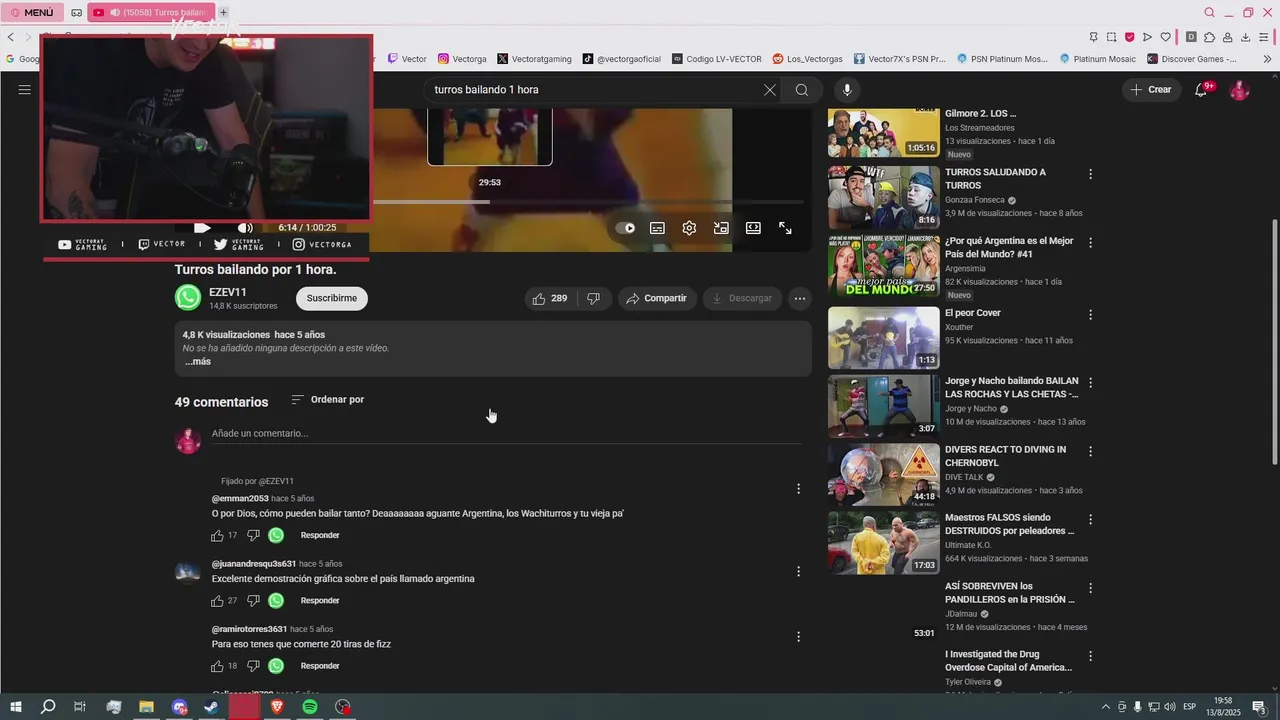The height and width of the screenshot is (720, 1280).
Task: Open the @vectorgaoficial TikTok bookmark
Action: (622, 59)
